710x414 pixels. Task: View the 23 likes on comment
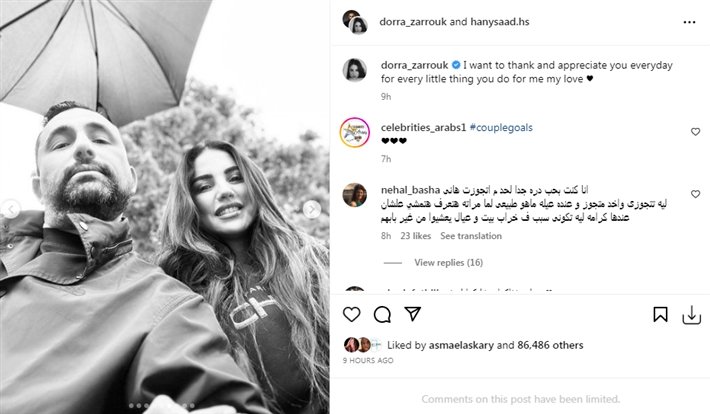coord(415,236)
